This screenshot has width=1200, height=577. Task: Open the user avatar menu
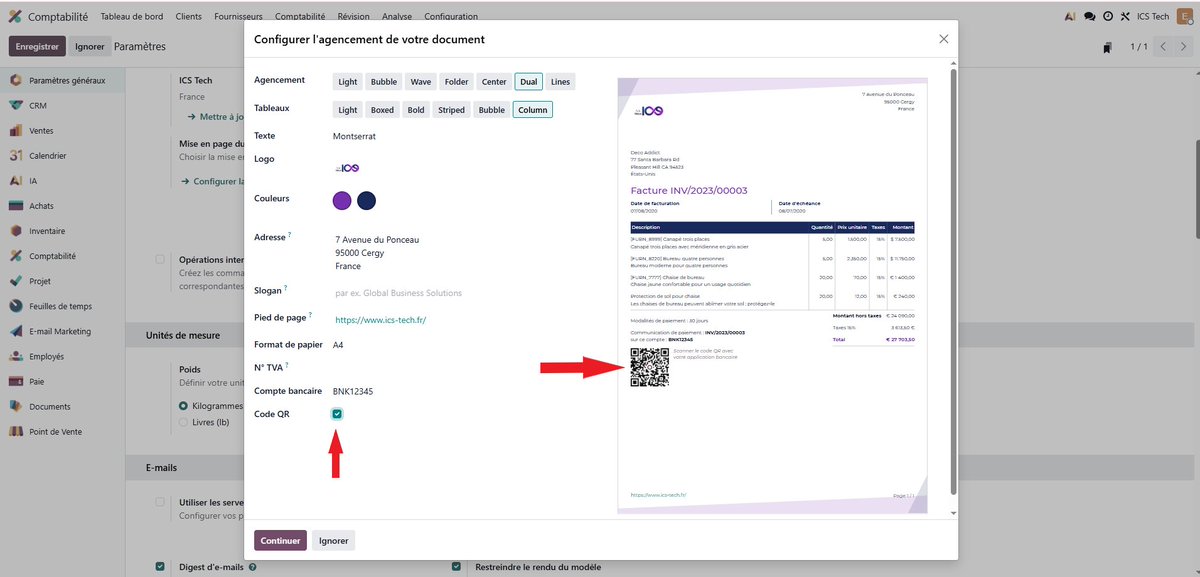1184,16
